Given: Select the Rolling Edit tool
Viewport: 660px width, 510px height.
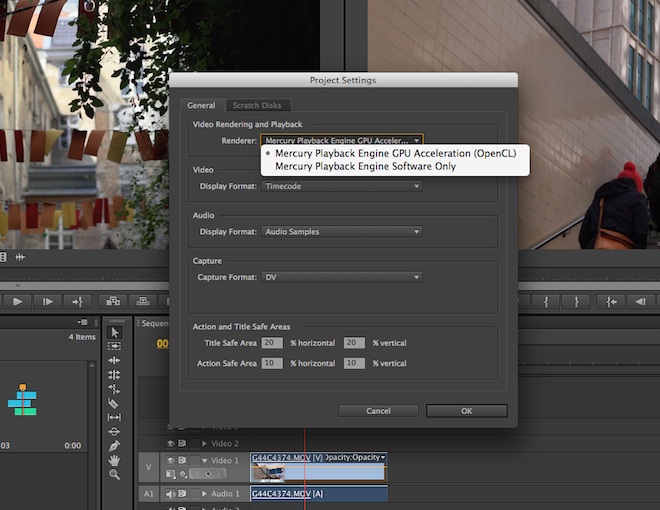Looking at the screenshot, I should [114, 375].
